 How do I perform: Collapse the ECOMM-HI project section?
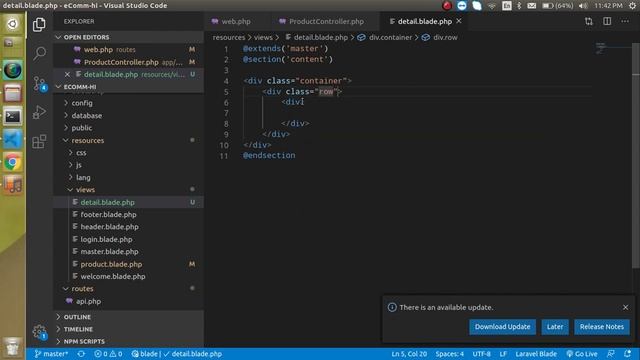click(129, 87)
